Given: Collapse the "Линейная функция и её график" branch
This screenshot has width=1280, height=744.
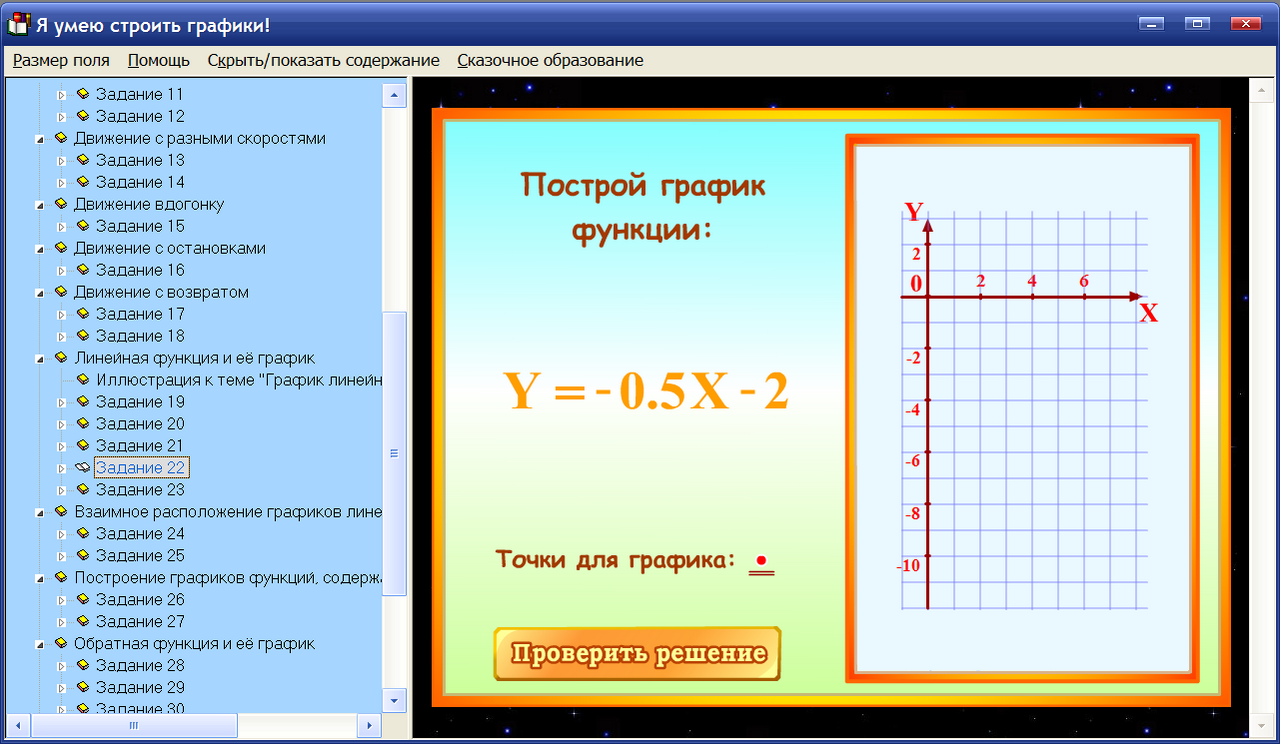Looking at the screenshot, I should pos(38,357).
